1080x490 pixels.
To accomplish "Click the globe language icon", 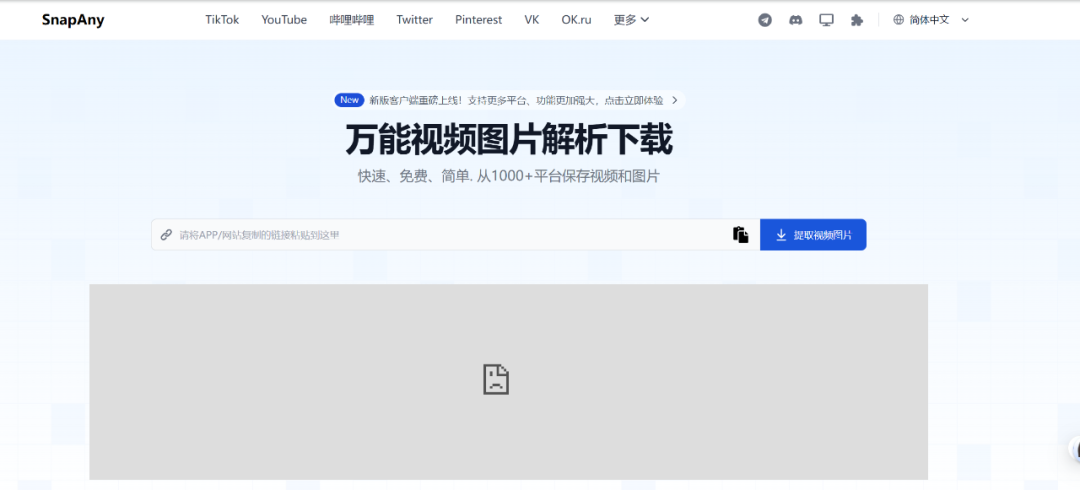I will coord(898,20).
